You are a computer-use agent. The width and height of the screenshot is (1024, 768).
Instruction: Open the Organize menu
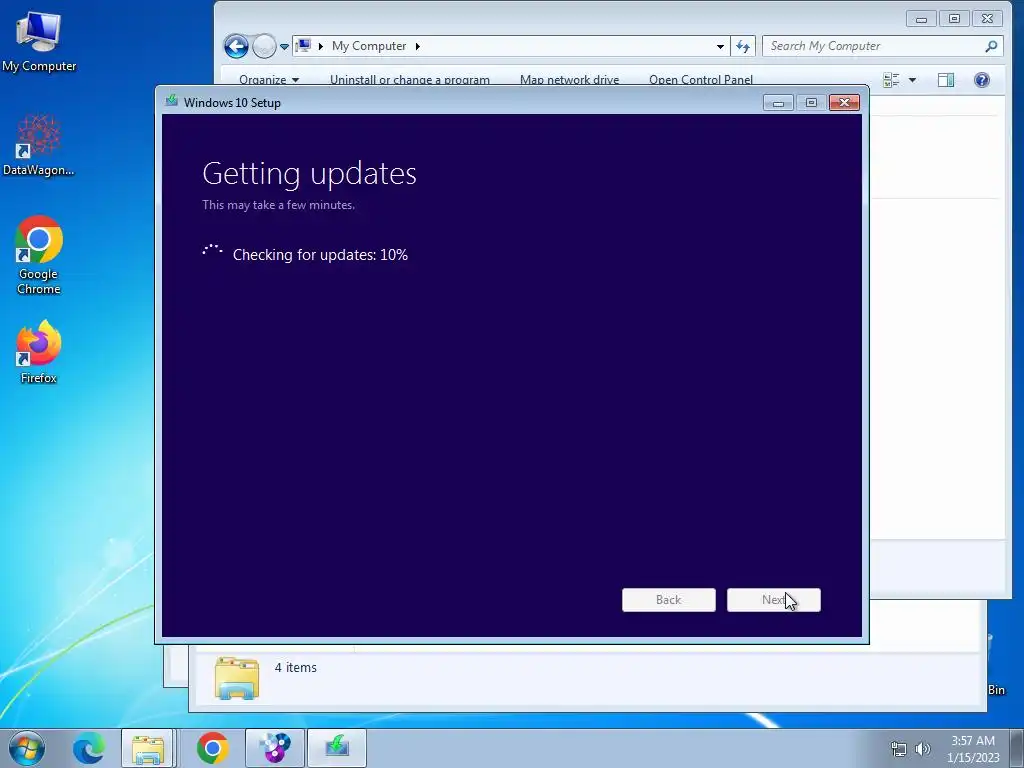(268, 80)
